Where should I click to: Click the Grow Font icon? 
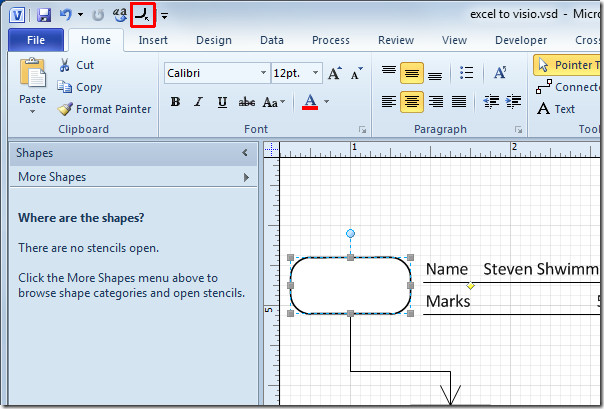tap(334, 74)
